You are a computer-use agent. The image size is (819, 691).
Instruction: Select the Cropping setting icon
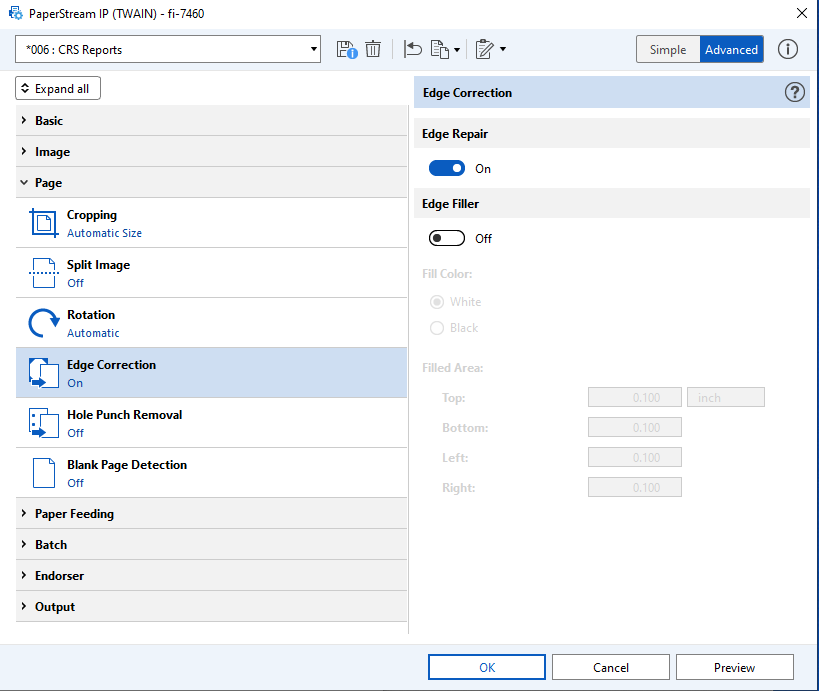43,223
